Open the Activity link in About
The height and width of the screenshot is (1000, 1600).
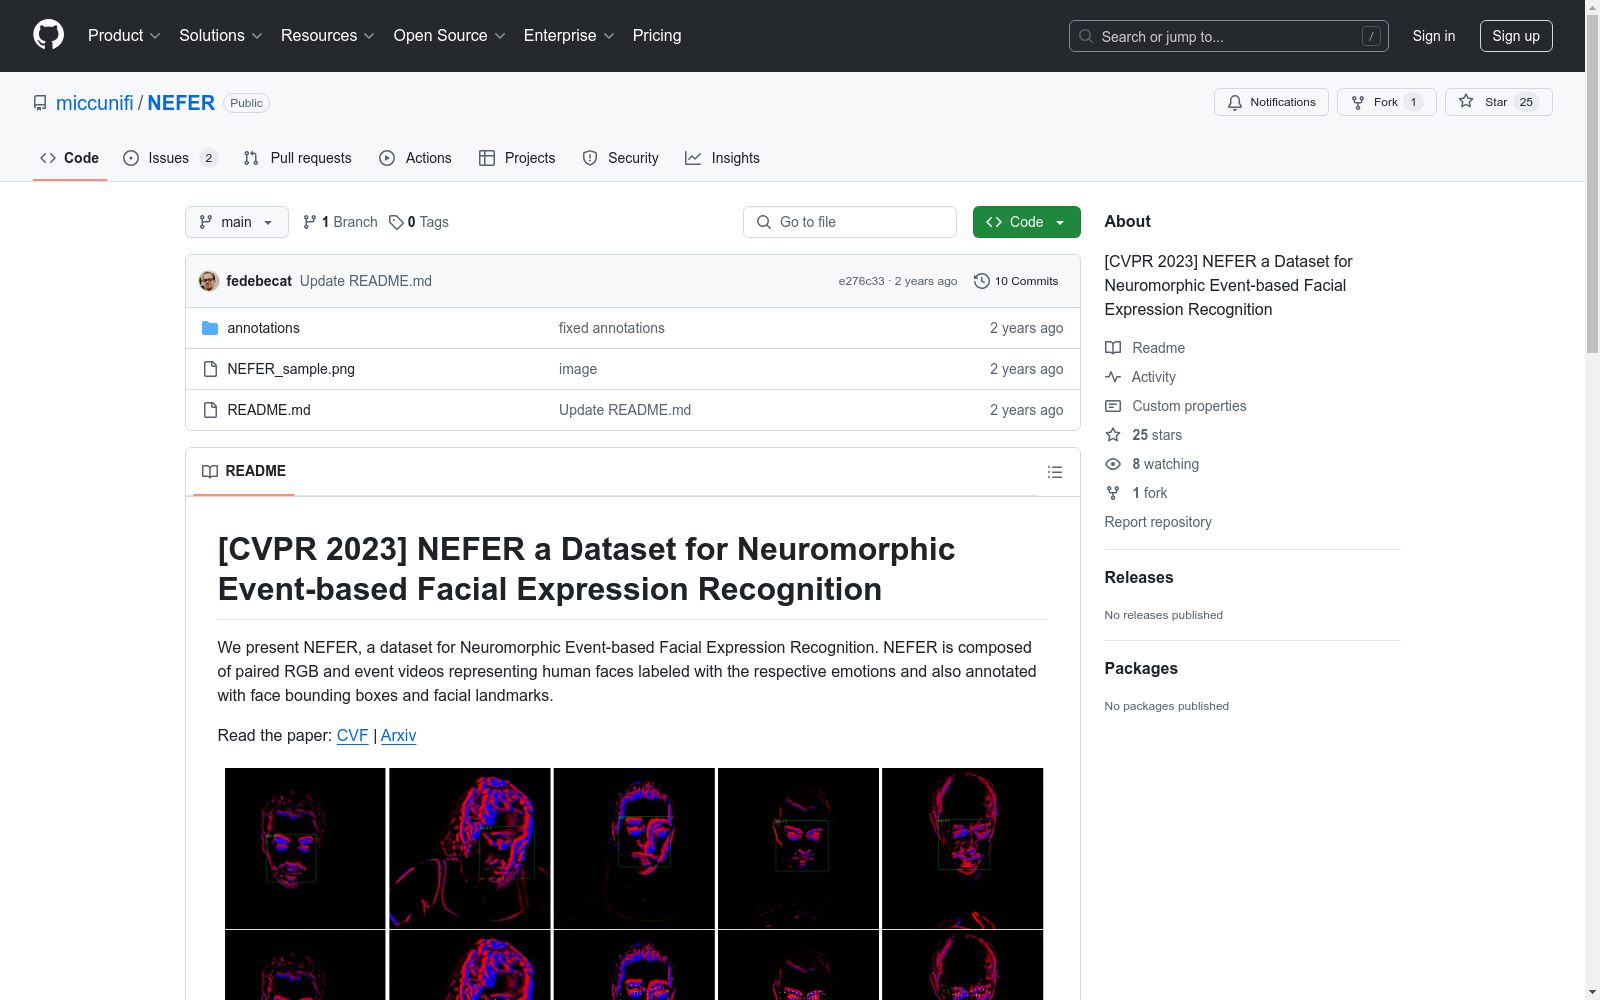pyautogui.click(x=1140, y=377)
